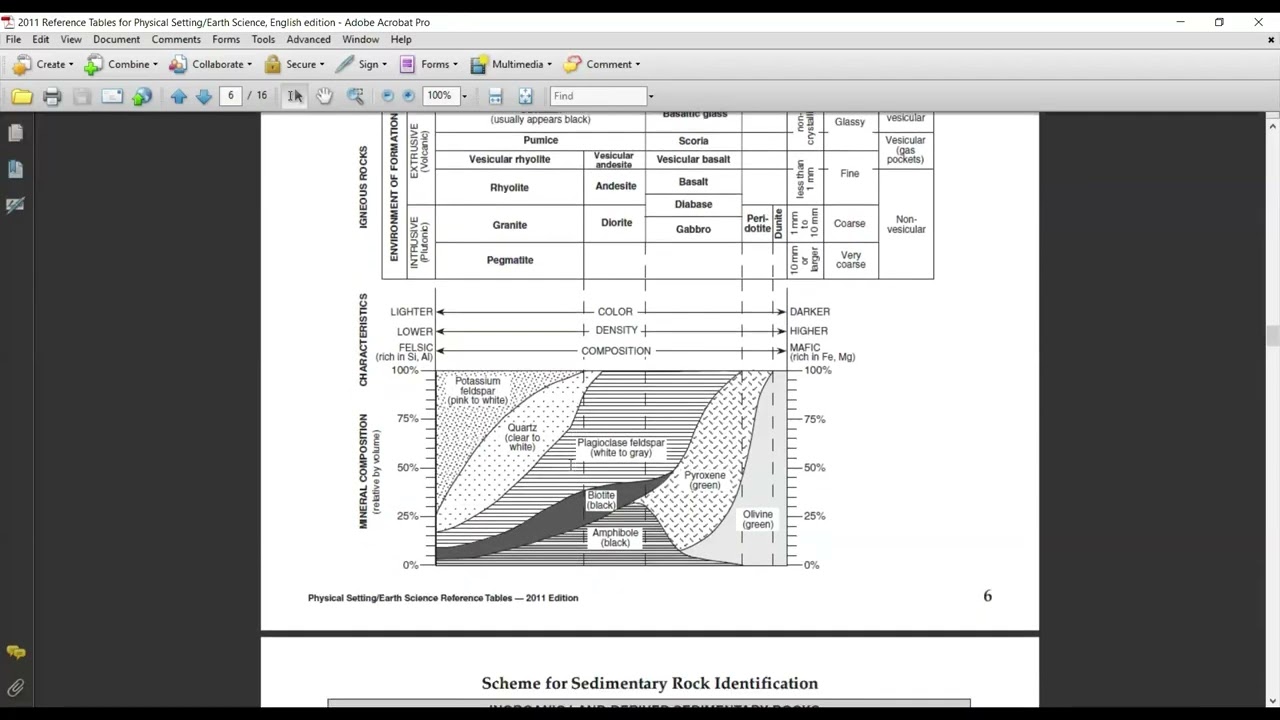This screenshot has height=720, width=1280.
Task: Open the Signatures panel in sidebar
Action: pyautogui.click(x=15, y=205)
